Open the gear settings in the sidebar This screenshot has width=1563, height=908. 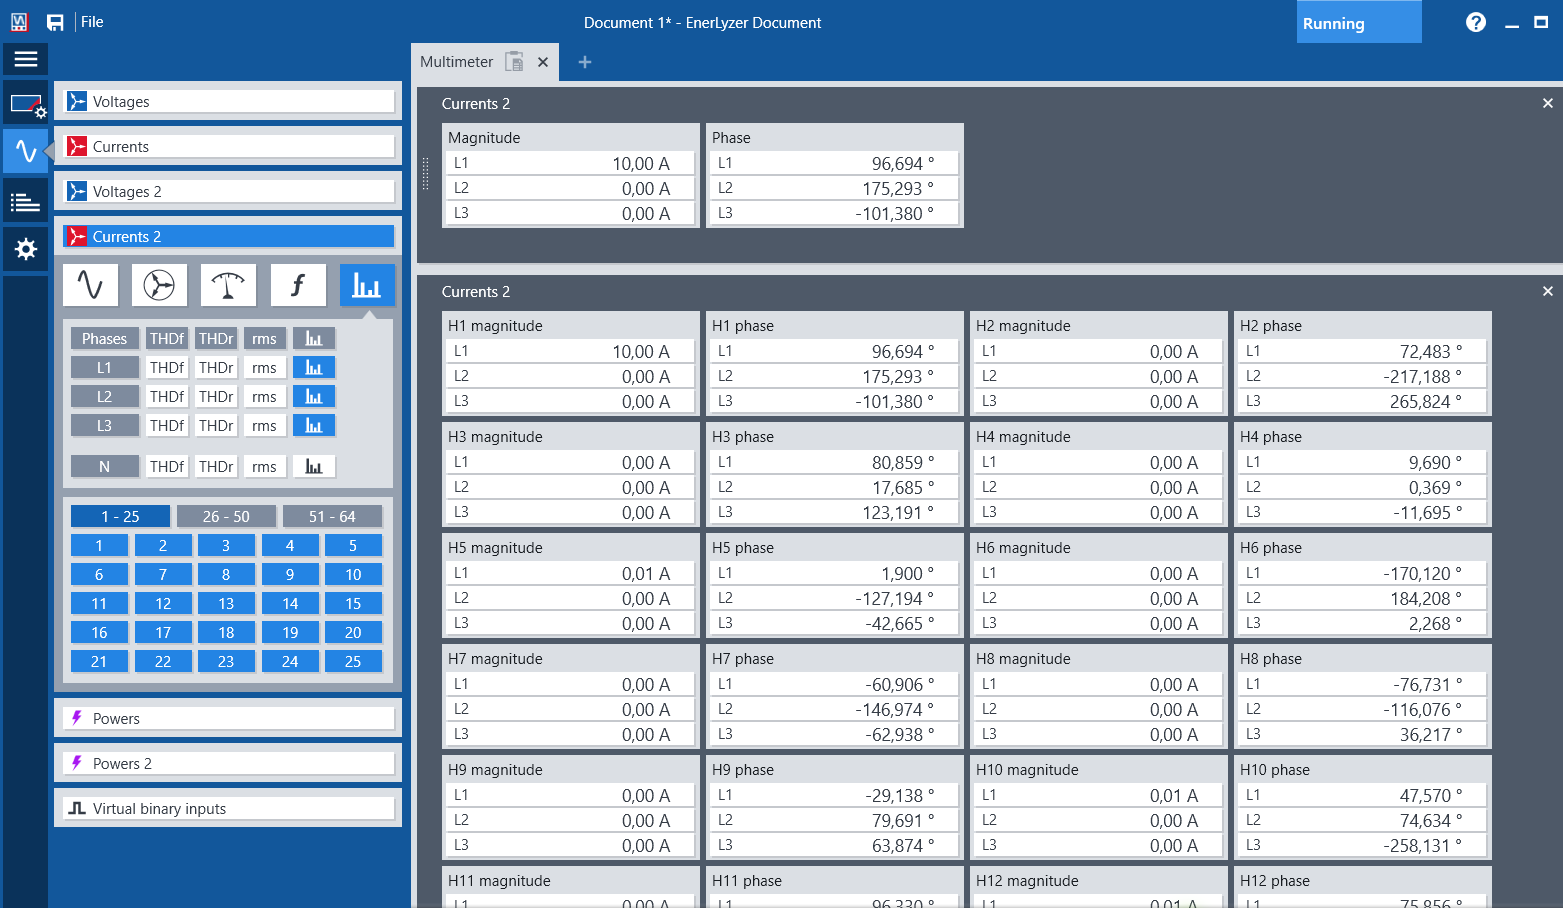(26, 249)
